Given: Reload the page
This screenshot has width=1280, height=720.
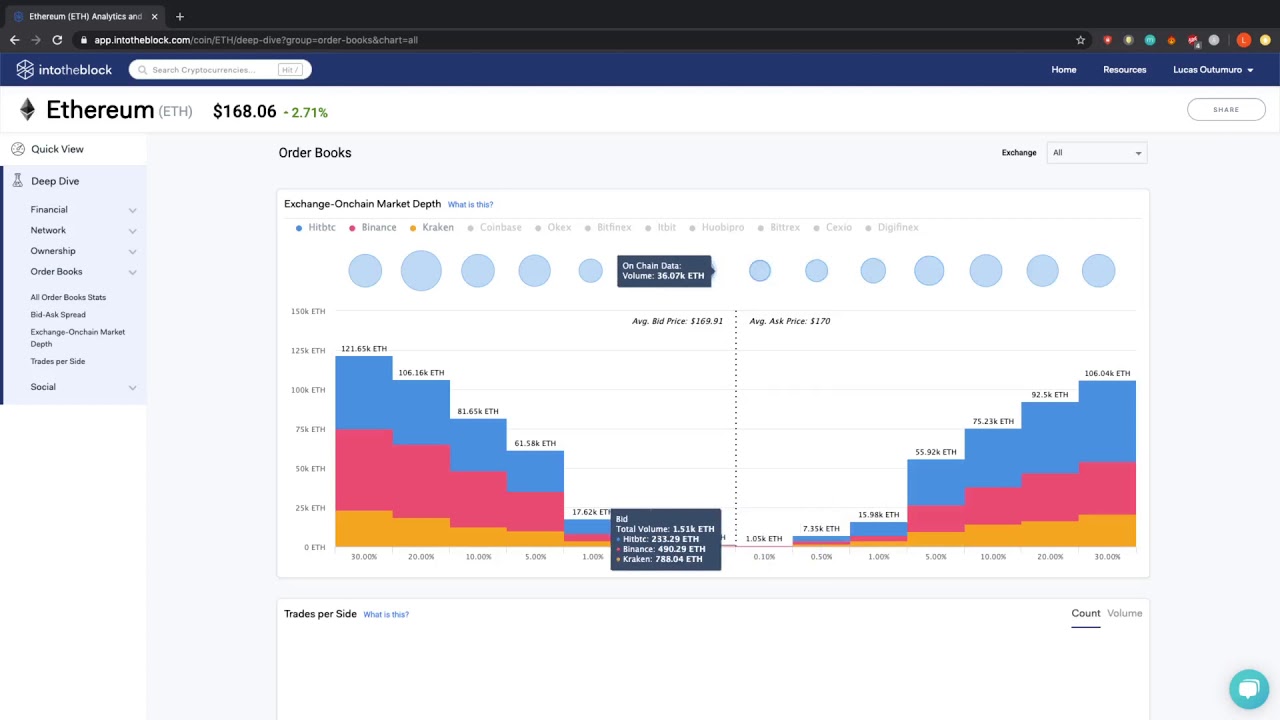Looking at the screenshot, I should (x=57, y=40).
